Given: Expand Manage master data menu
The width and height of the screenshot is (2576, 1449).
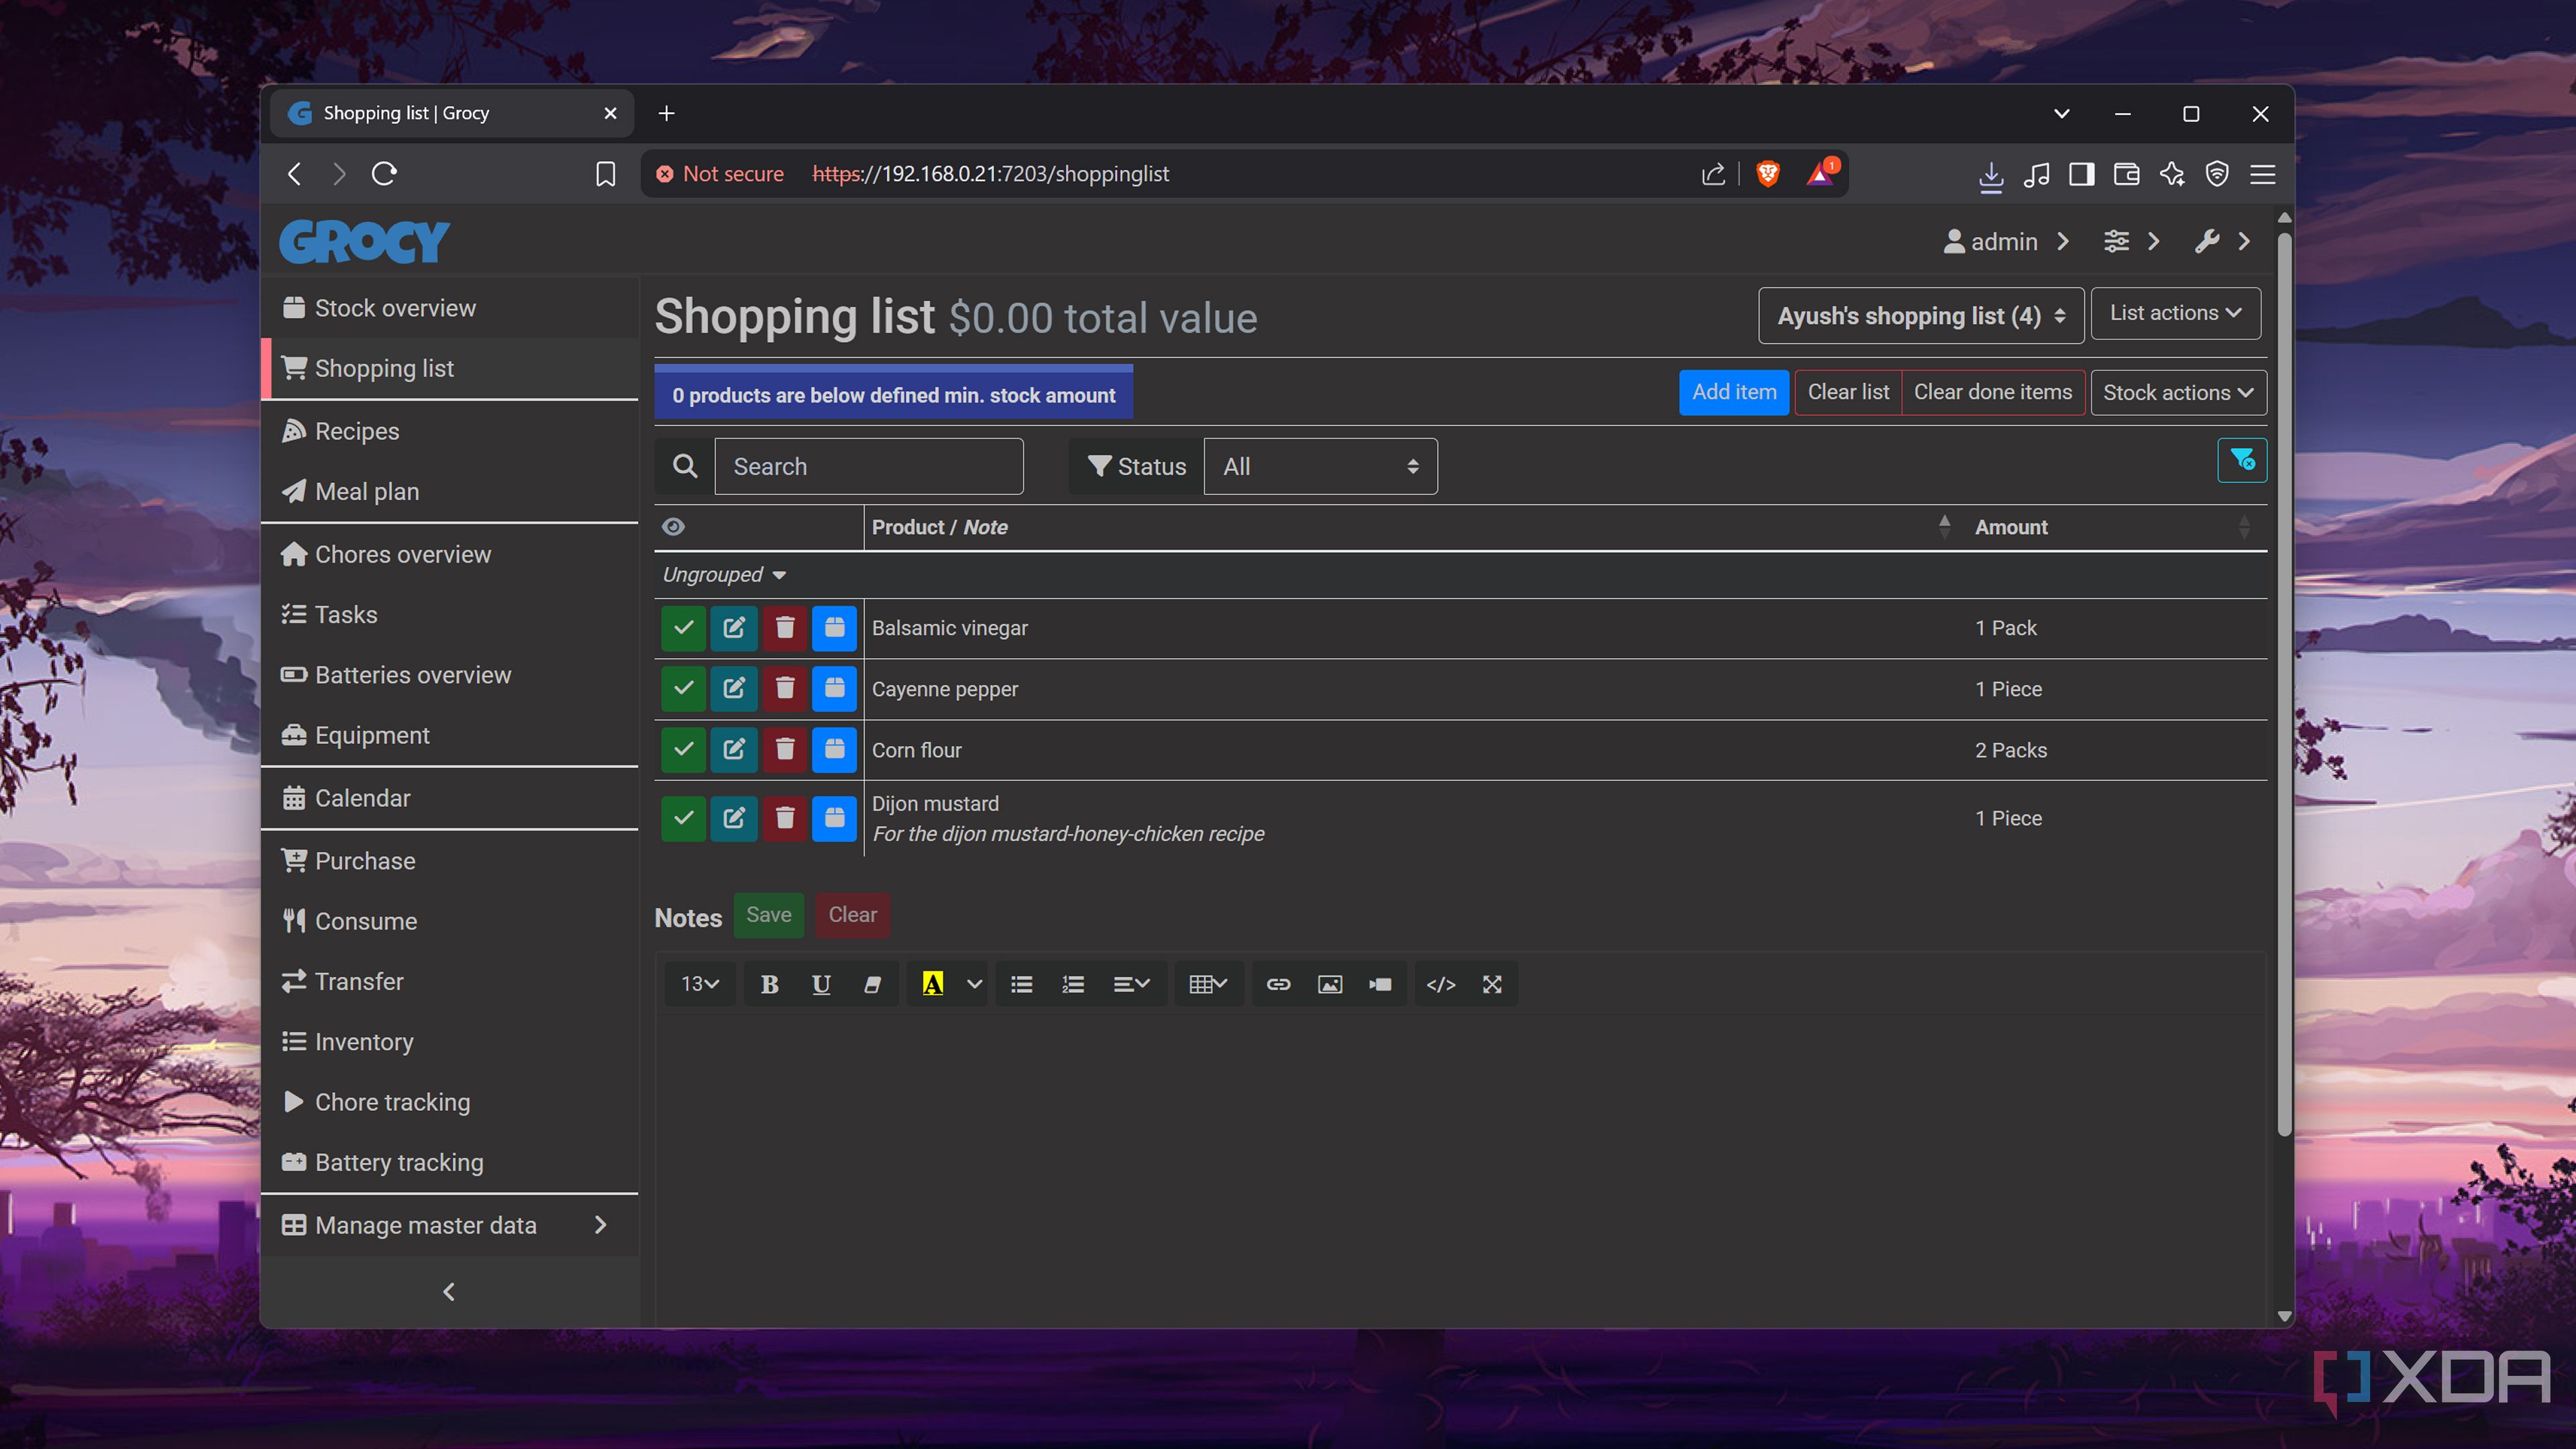Looking at the screenshot, I should [x=449, y=1225].
